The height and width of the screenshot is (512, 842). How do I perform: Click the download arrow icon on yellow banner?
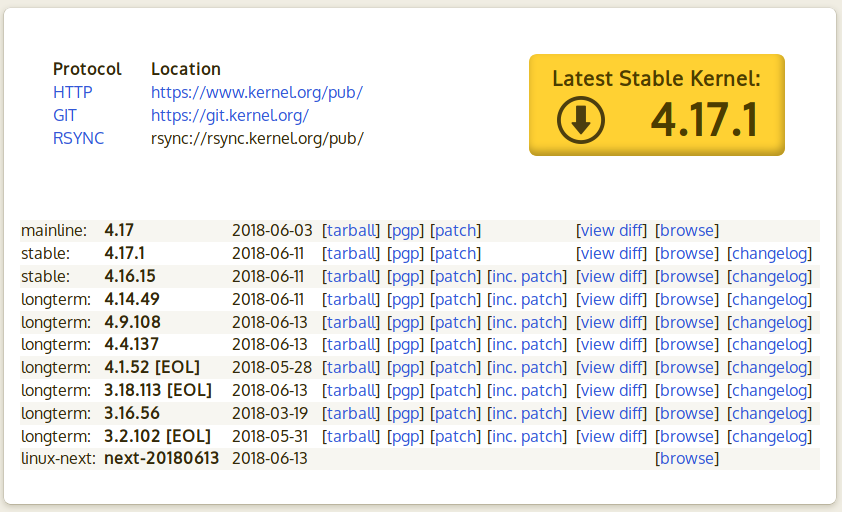pyautogui.click(x=580, y=120)
